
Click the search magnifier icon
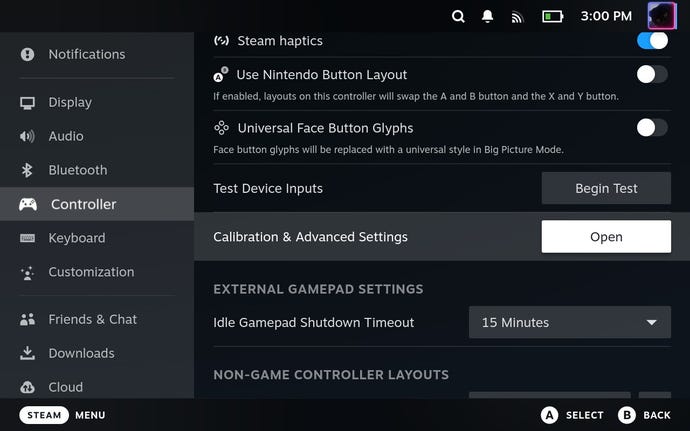click(458, 16)
